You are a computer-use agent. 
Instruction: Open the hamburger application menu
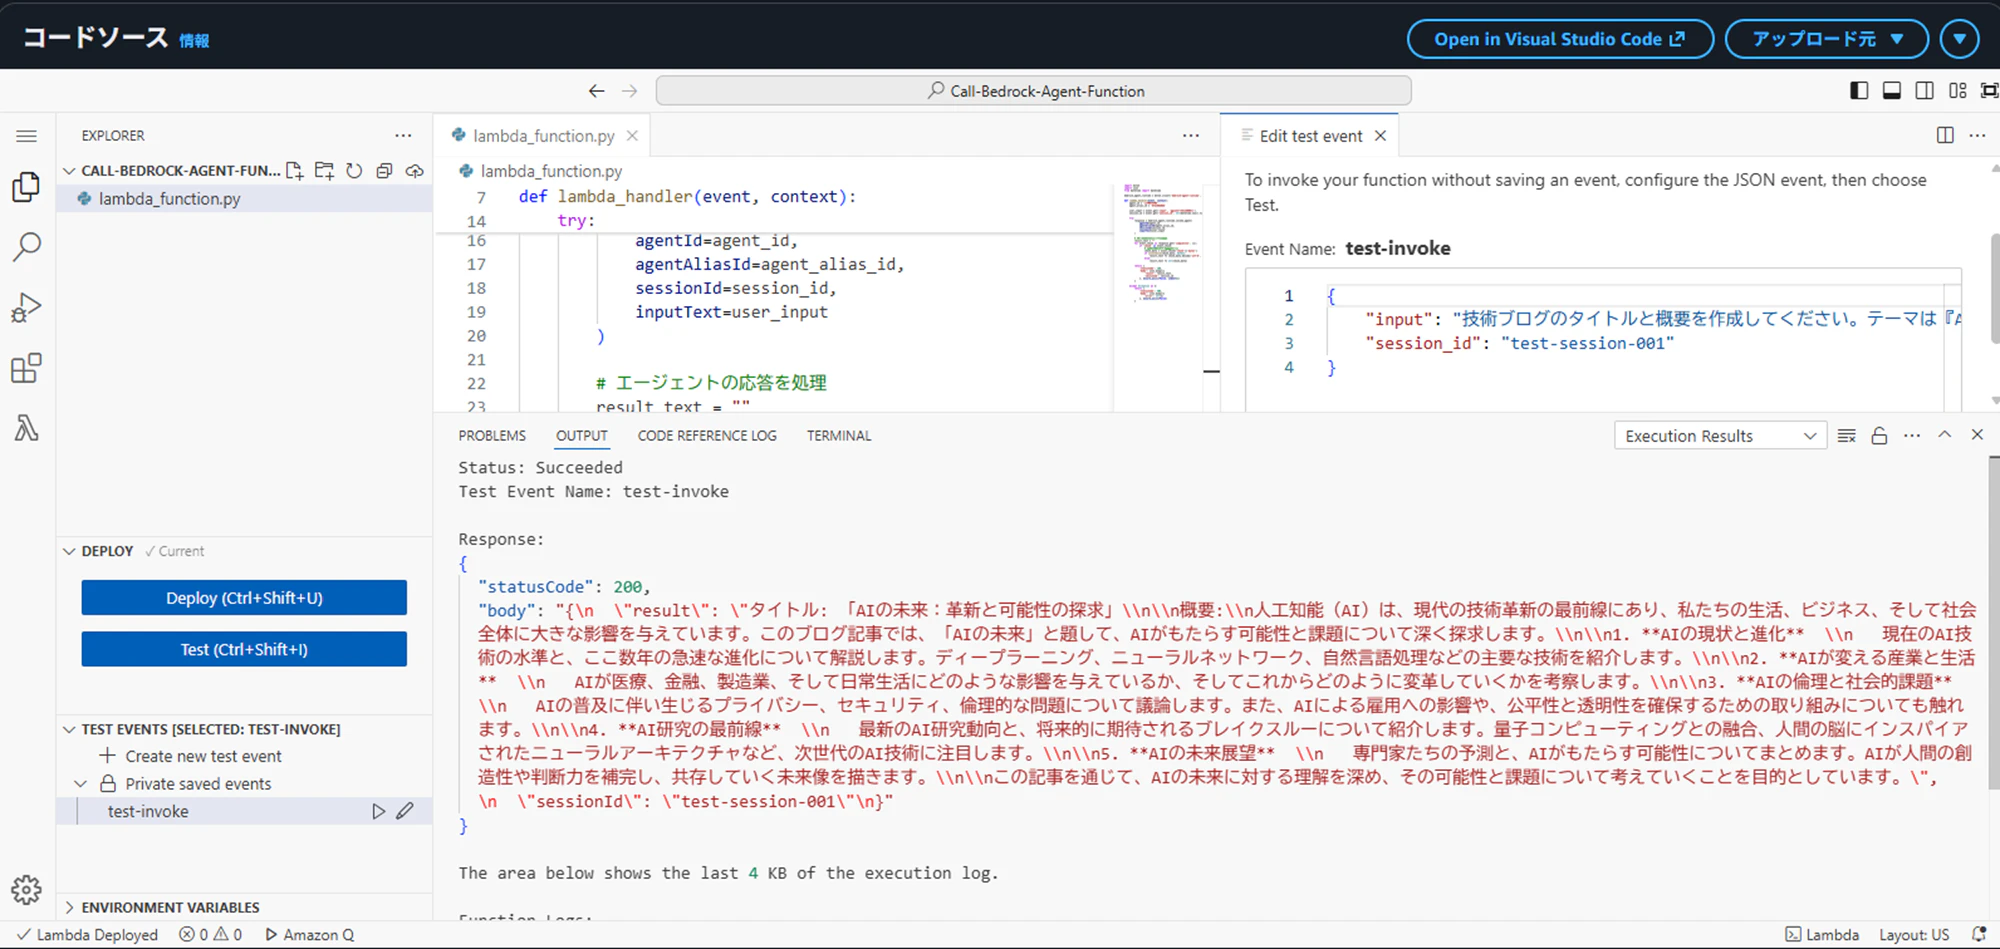(x=27, y=136)
